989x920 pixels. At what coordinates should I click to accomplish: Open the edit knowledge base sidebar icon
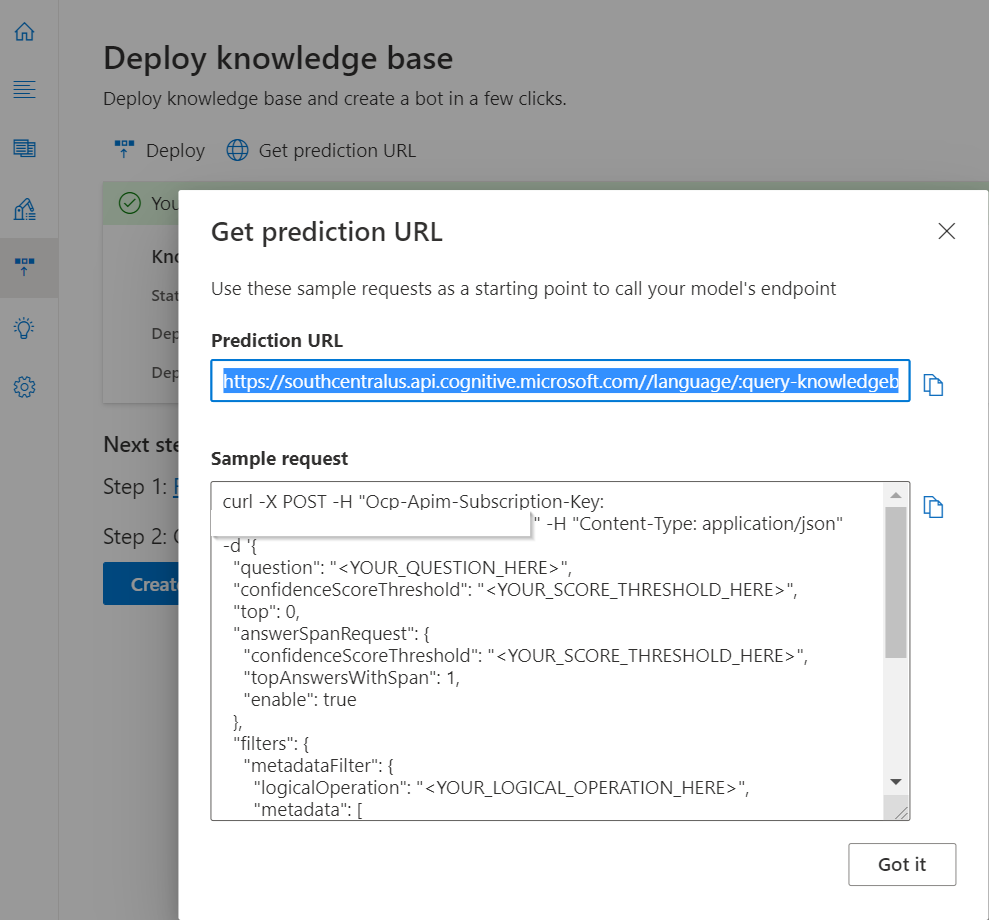coord(24,149)
